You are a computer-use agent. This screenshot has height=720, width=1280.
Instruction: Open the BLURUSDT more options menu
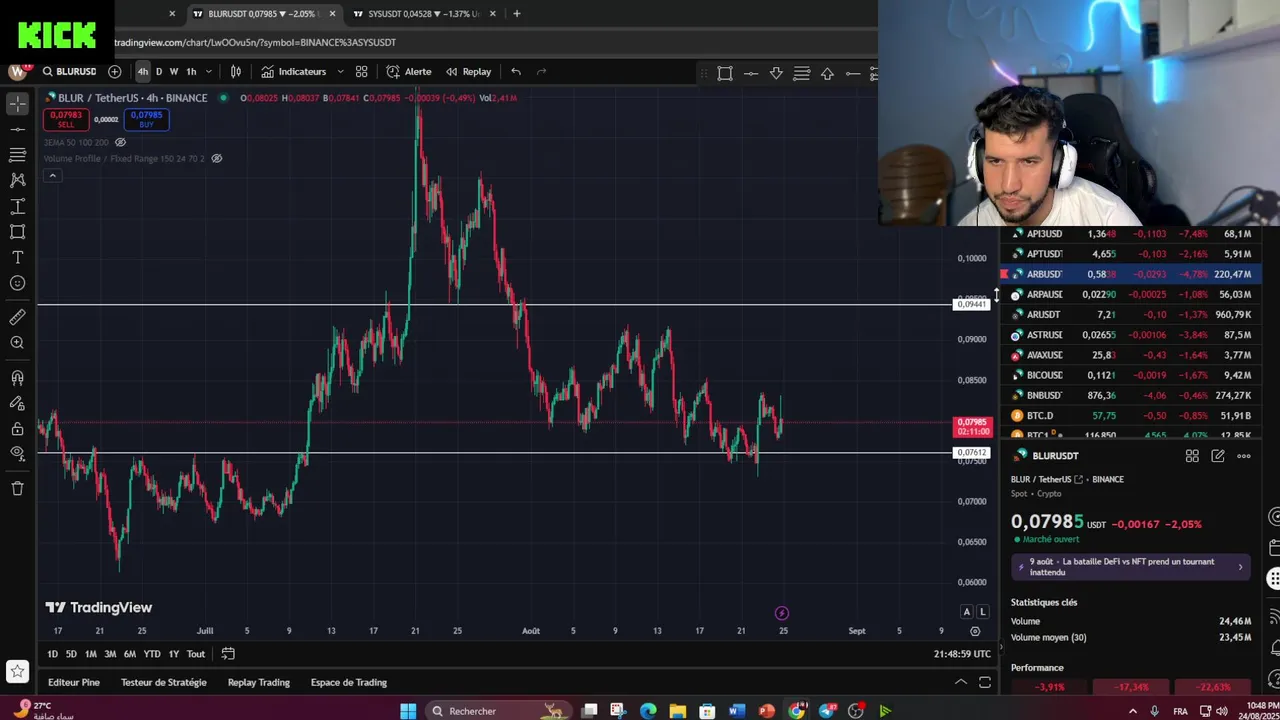point(1244,456)
